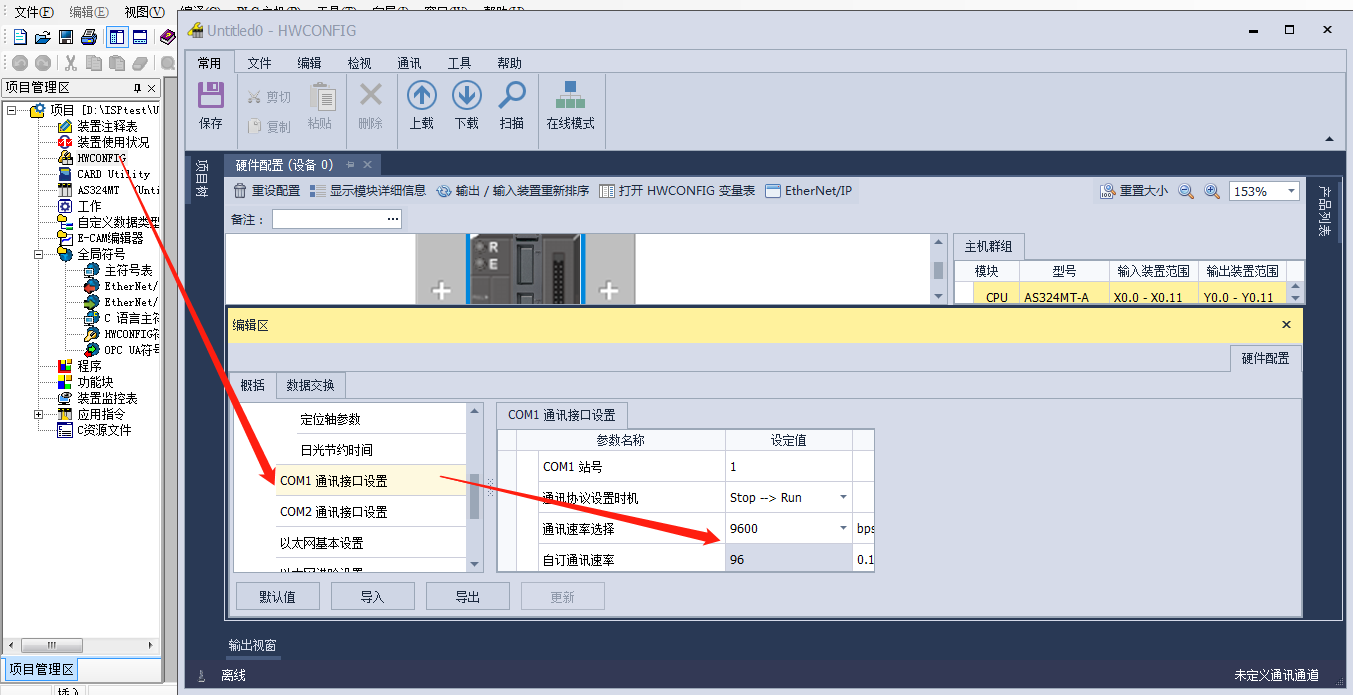Open the 通讯速率选择 9600 dropdown
Screen dimensions: 1353x695
(842, 529)
